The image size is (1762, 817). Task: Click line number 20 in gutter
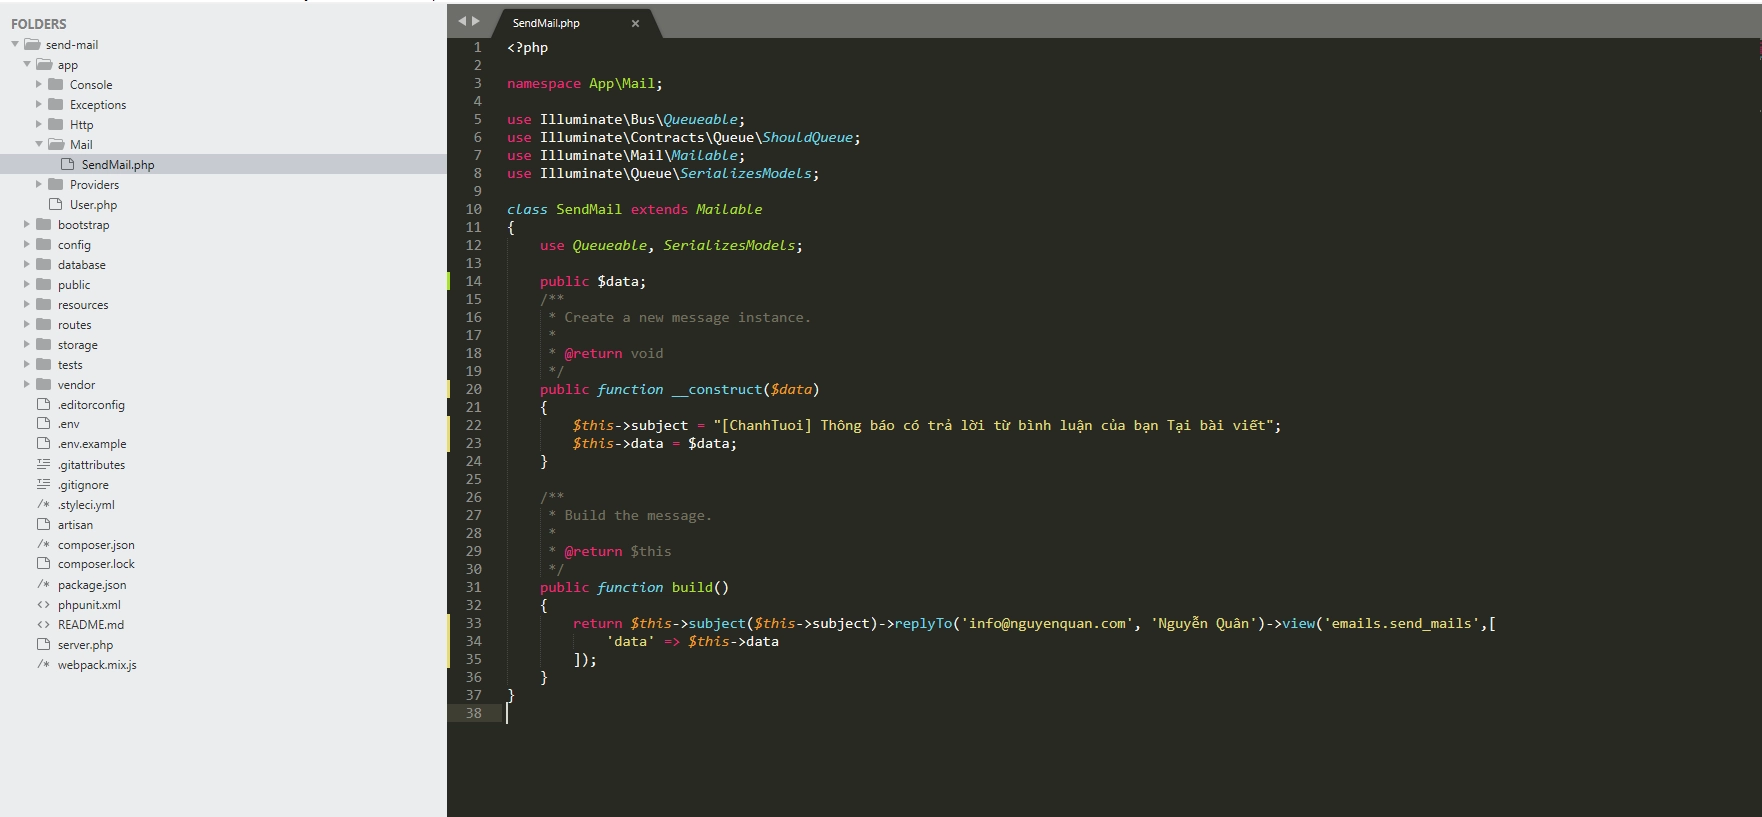click(473, 390)
